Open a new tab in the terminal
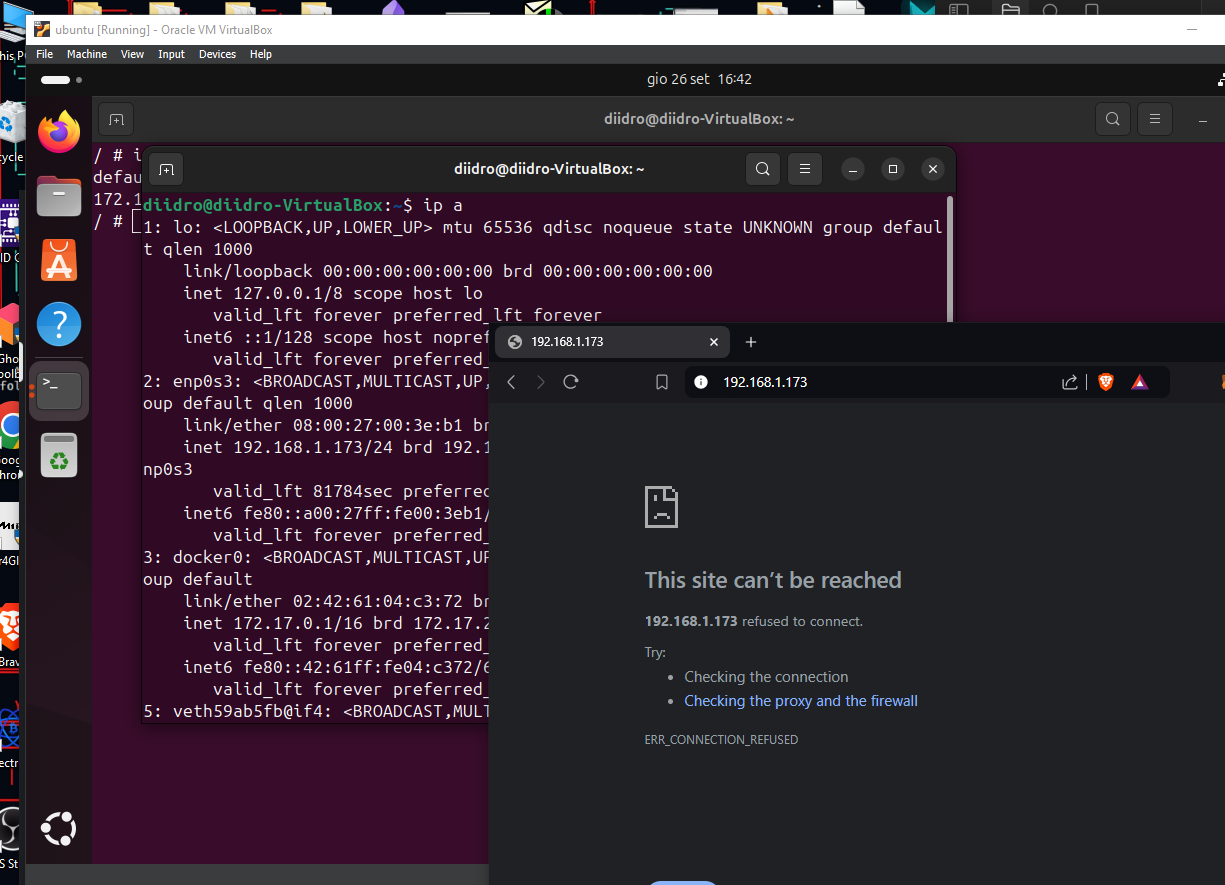The height and width of the screenshot is (885, 1225). (165, 169)
